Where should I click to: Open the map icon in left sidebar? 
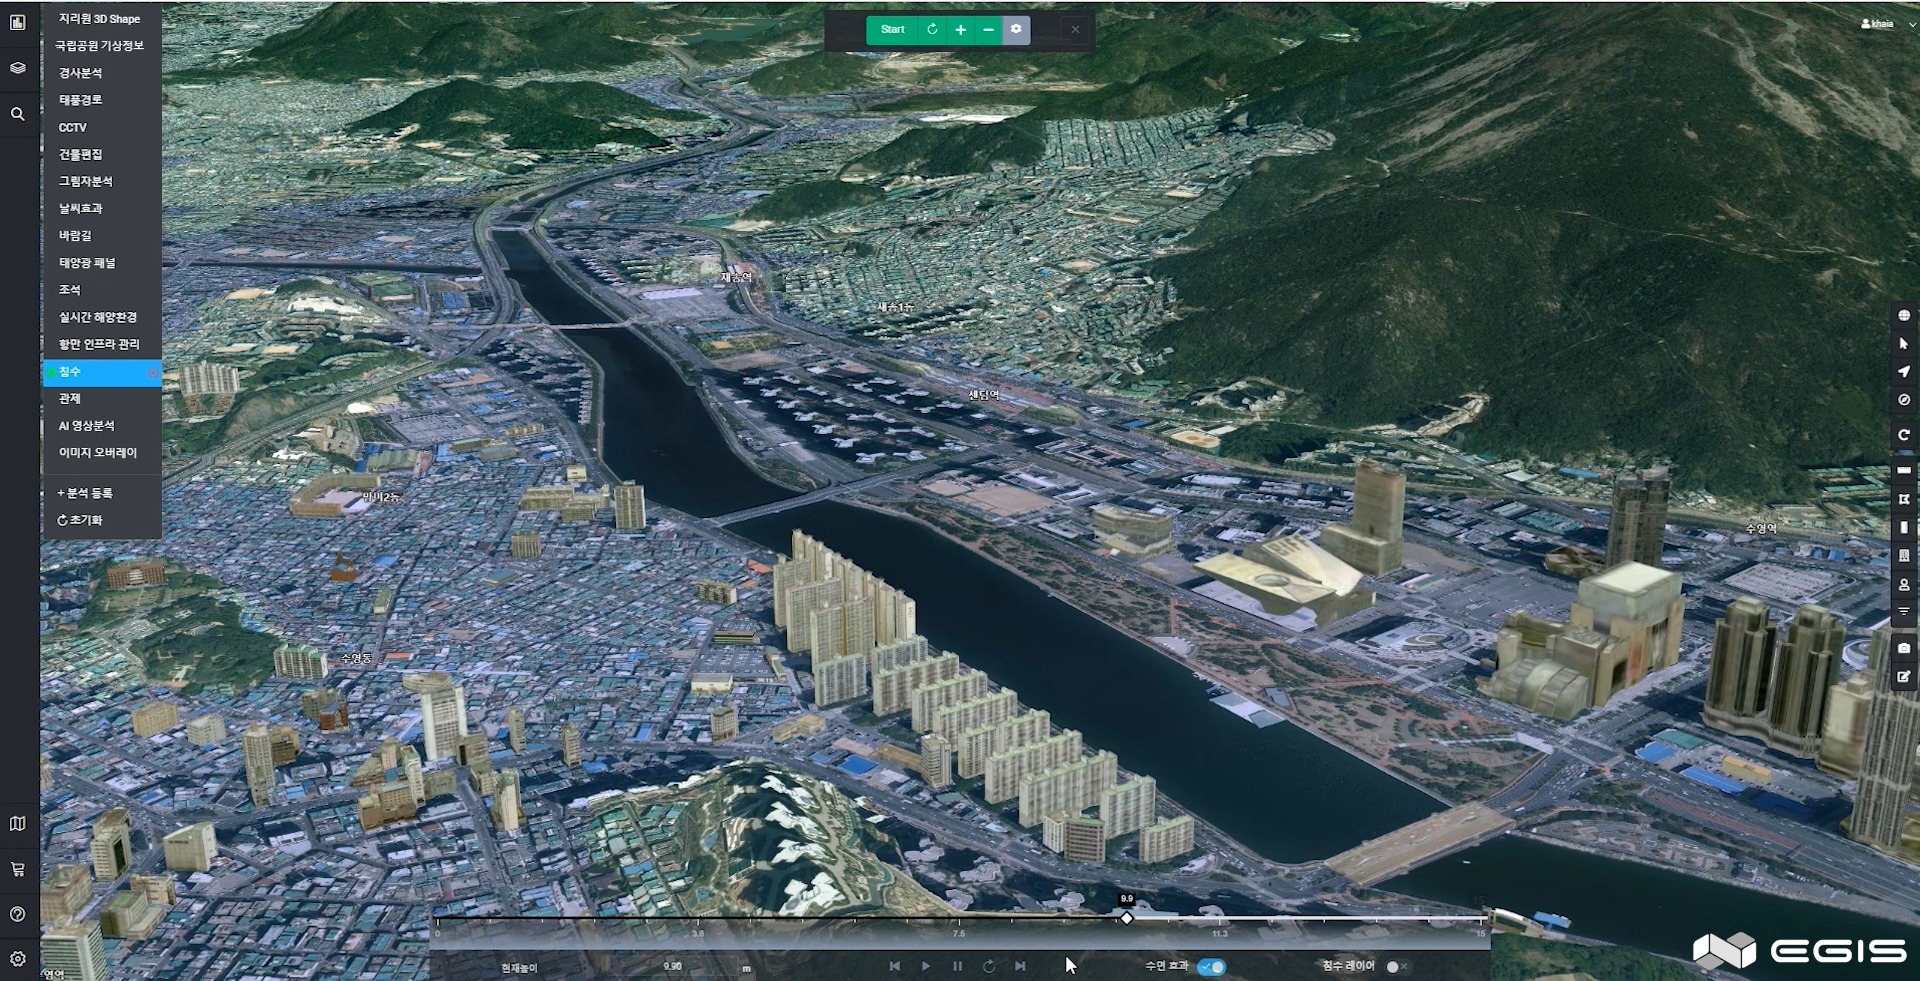[x=18, y=823]
